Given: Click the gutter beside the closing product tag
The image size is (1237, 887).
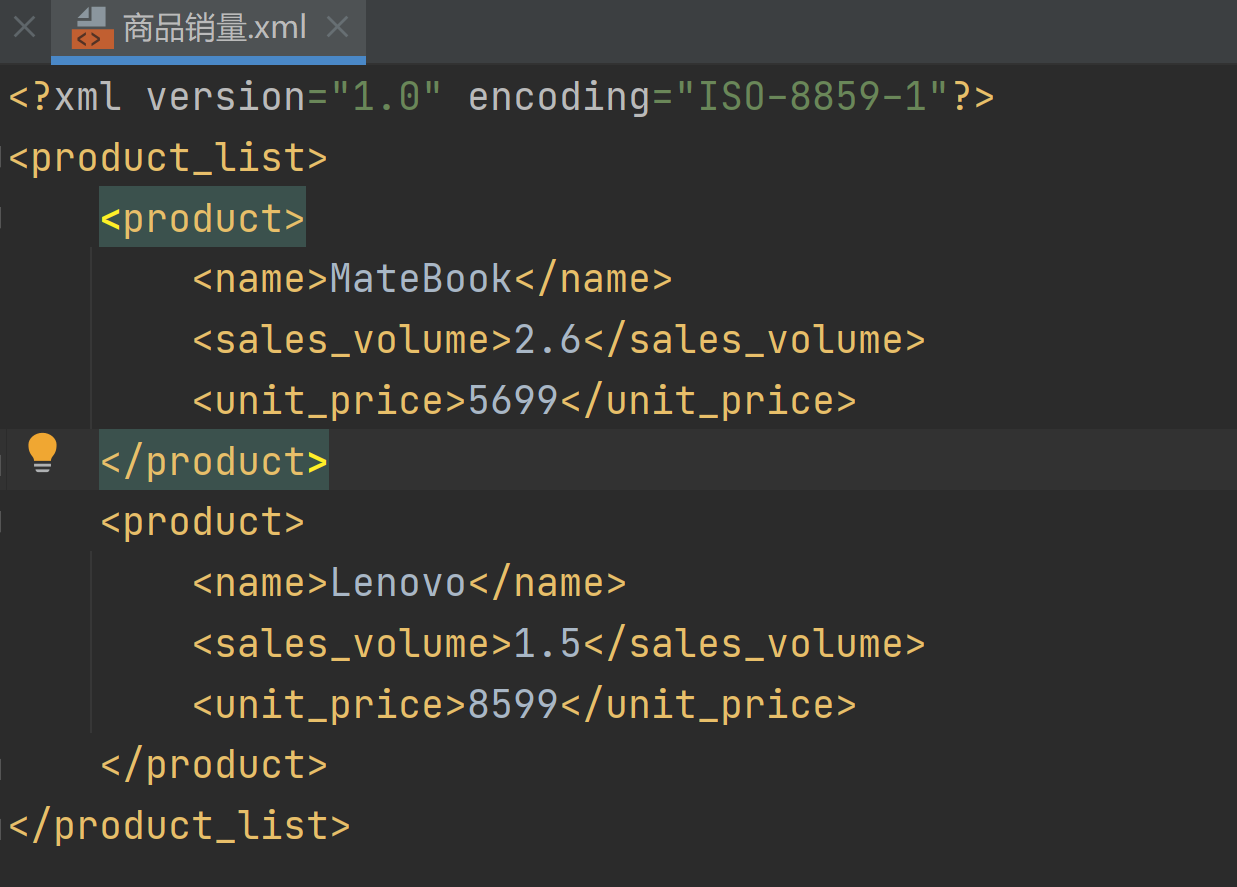Looking at the screenshot, I should pyautogui.click(x=75, y=460).
